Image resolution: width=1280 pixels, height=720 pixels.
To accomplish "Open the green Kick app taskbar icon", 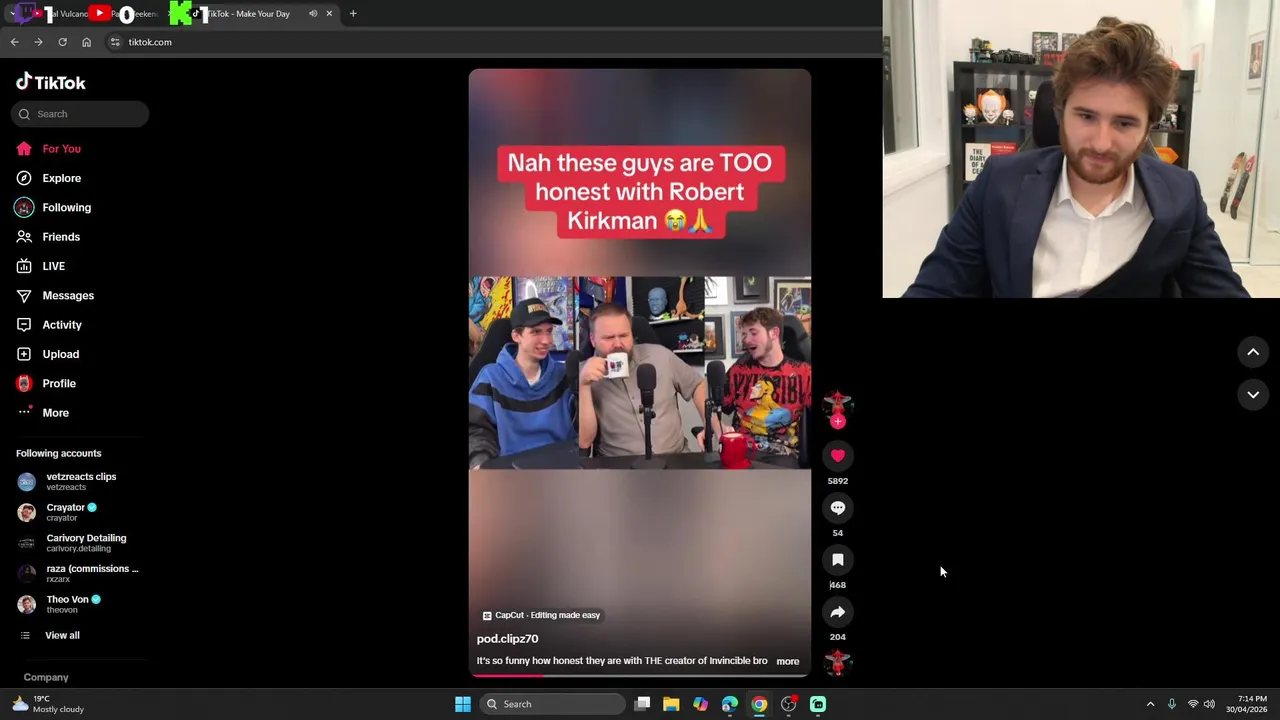I will [818, 704].
